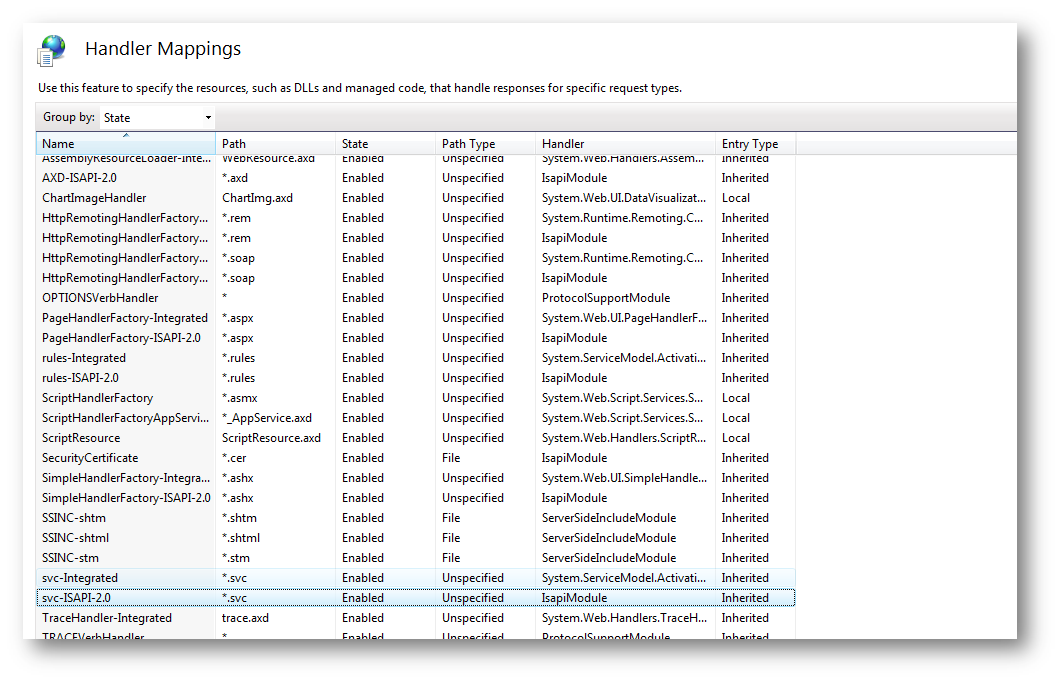Click the Handler Mappings globe icon
Image resolution: width=1060 pixels, height=682 pixels.
coord(52,51)
